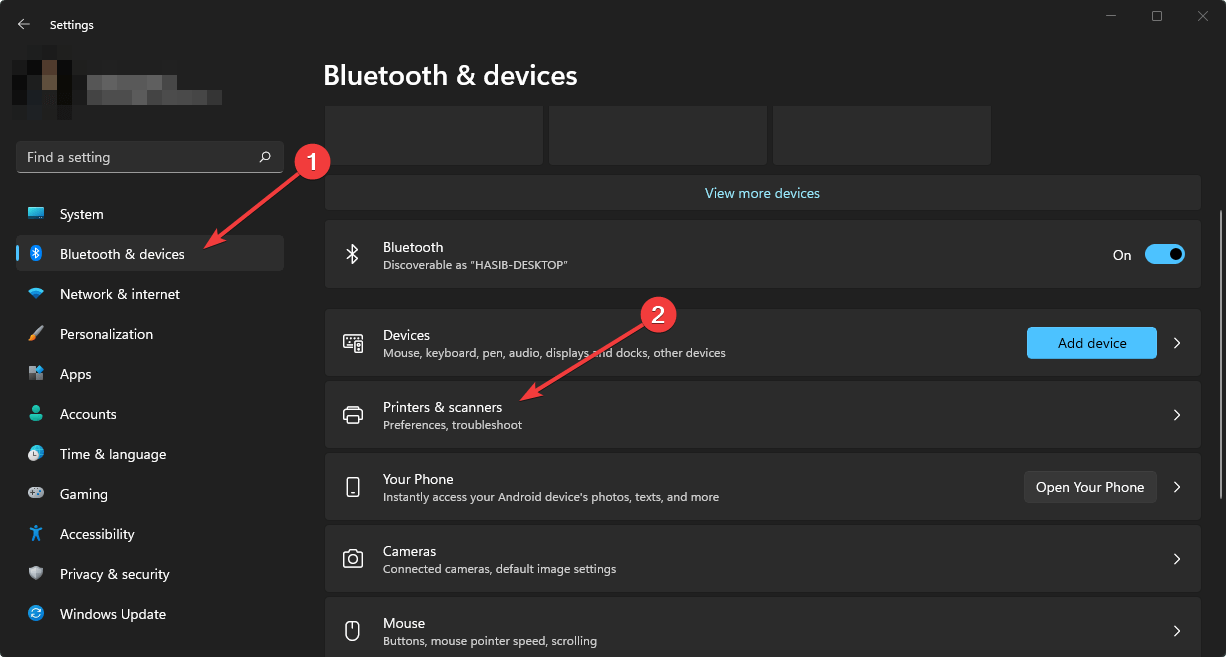Click the Add device button
Screen dimensions: 1226x657
[1091, 342]
